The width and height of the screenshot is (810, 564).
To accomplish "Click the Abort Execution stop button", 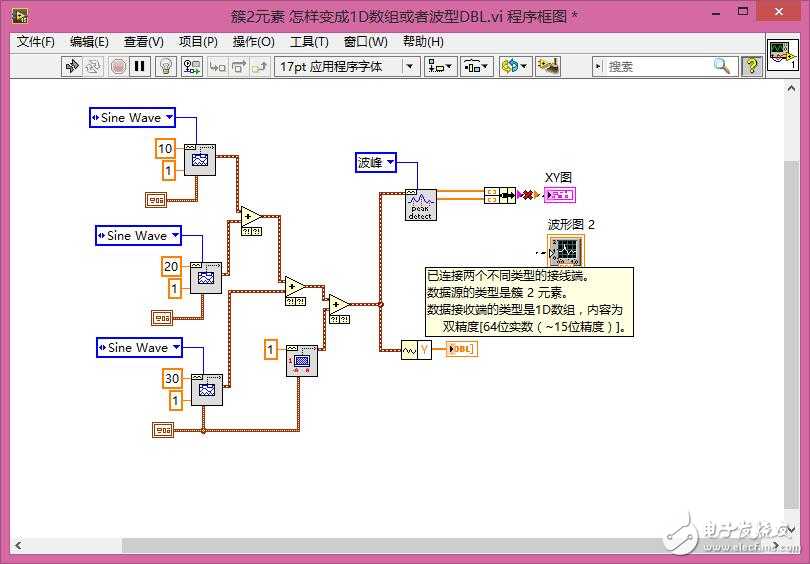I will coord(119,67).
